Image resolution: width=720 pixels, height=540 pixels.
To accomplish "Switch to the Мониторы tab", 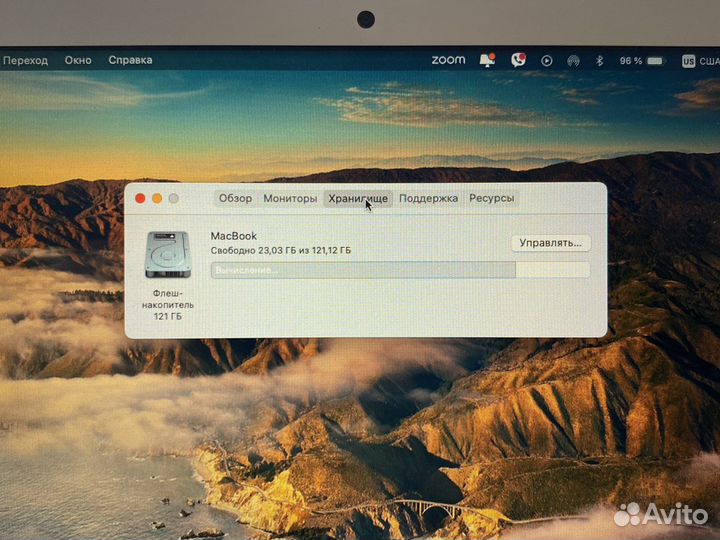I will (x=290, y=198).
